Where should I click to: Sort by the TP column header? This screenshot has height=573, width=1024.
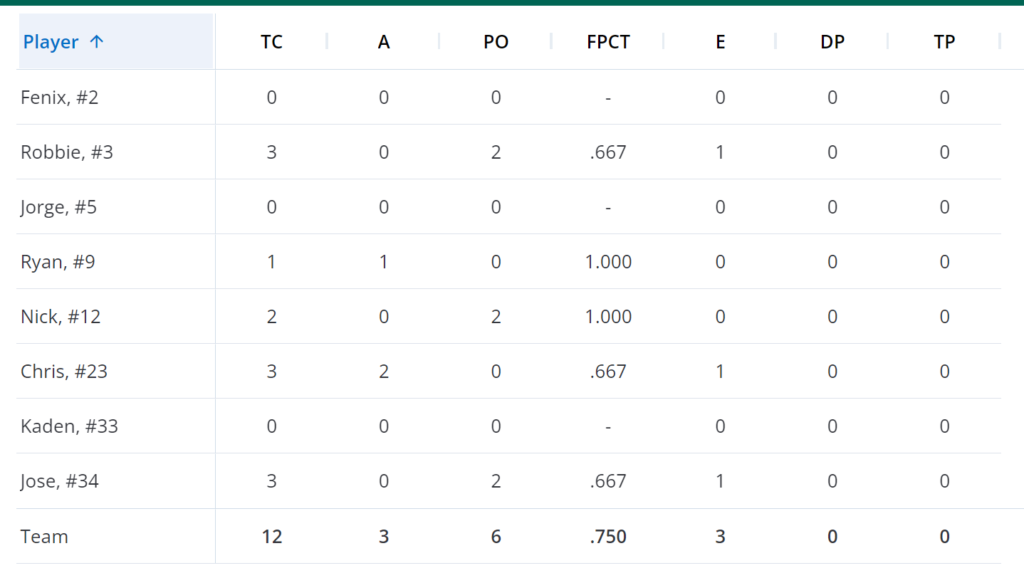pos(944,42)
